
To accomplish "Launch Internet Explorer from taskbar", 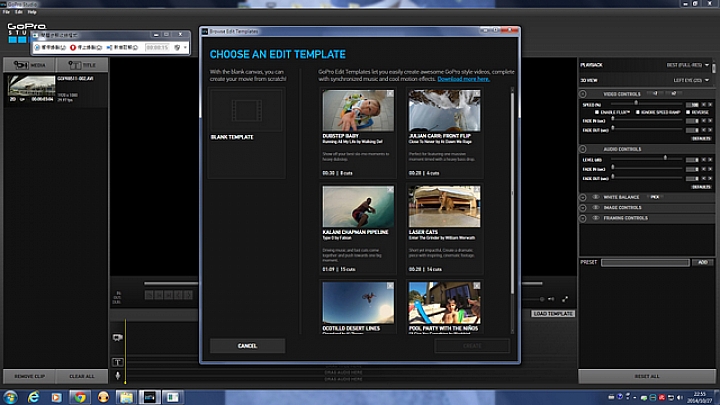I will (34, 397).
